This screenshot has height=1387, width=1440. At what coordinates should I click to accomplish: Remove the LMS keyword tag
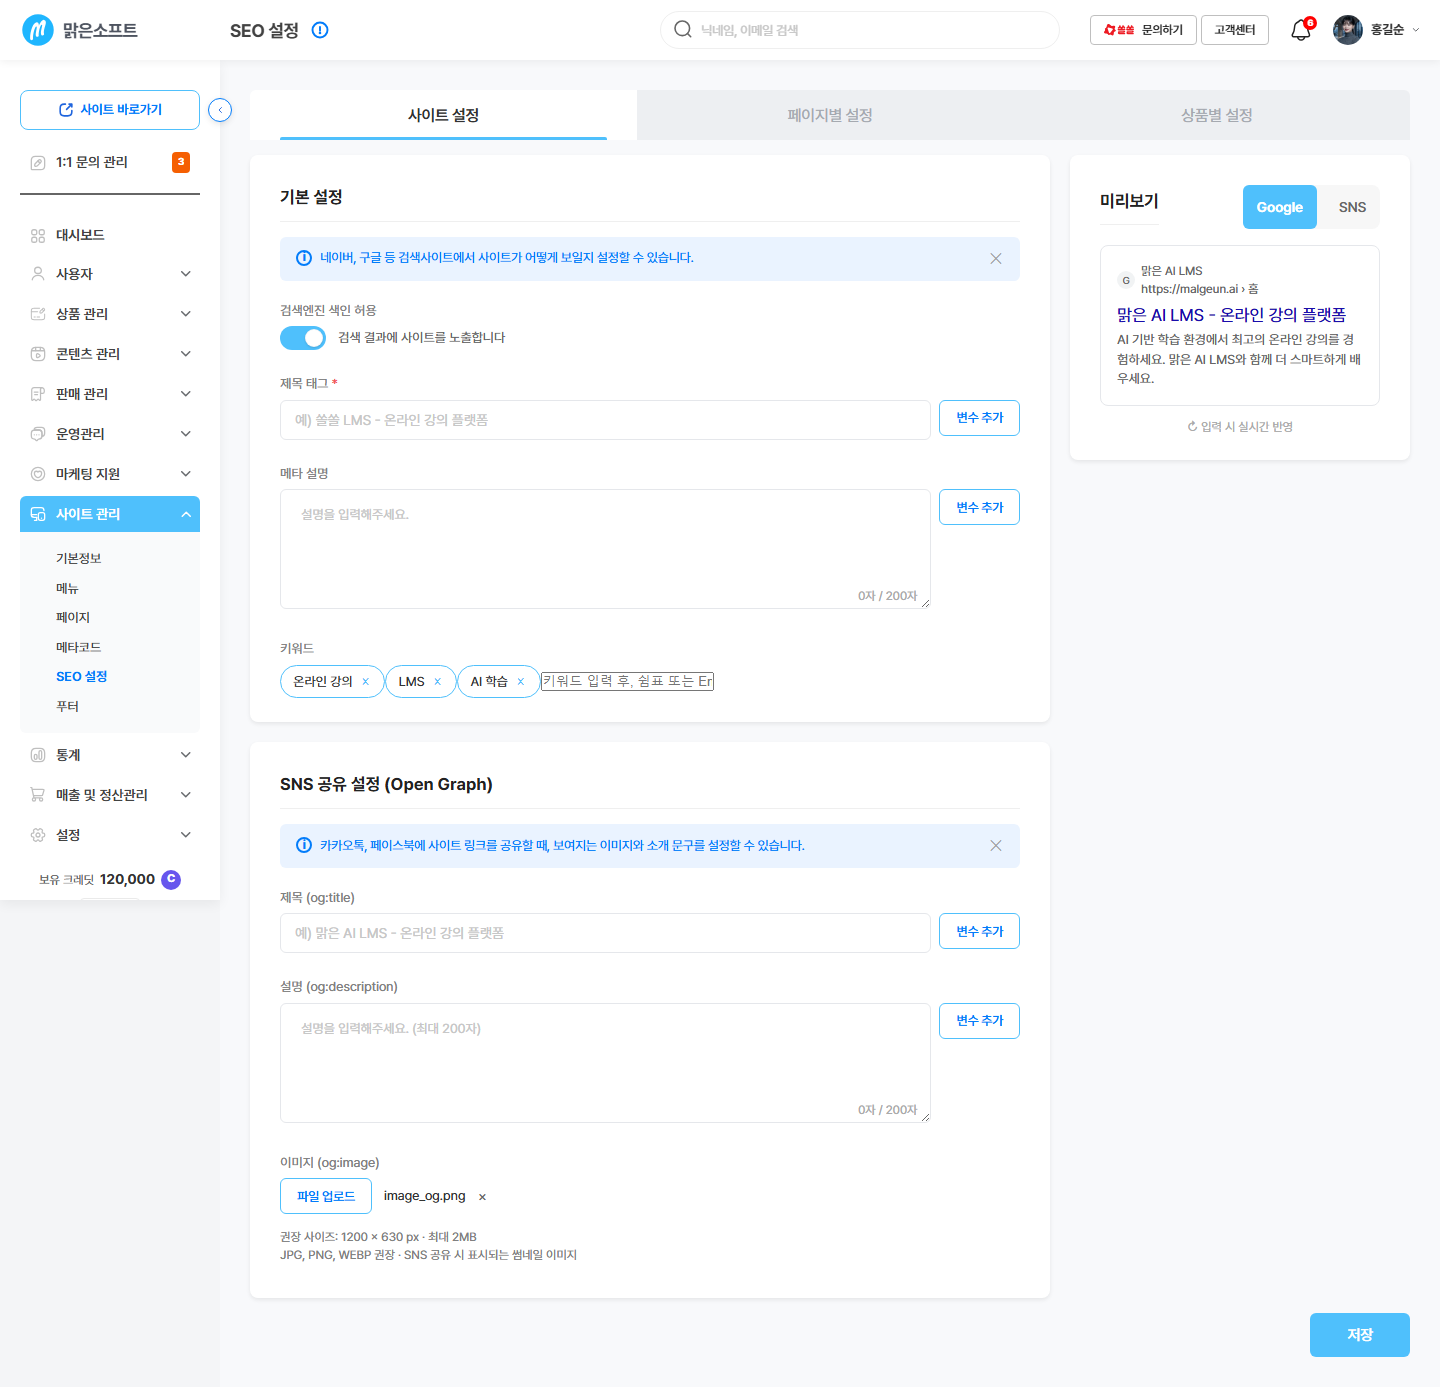tap(437, 682)
